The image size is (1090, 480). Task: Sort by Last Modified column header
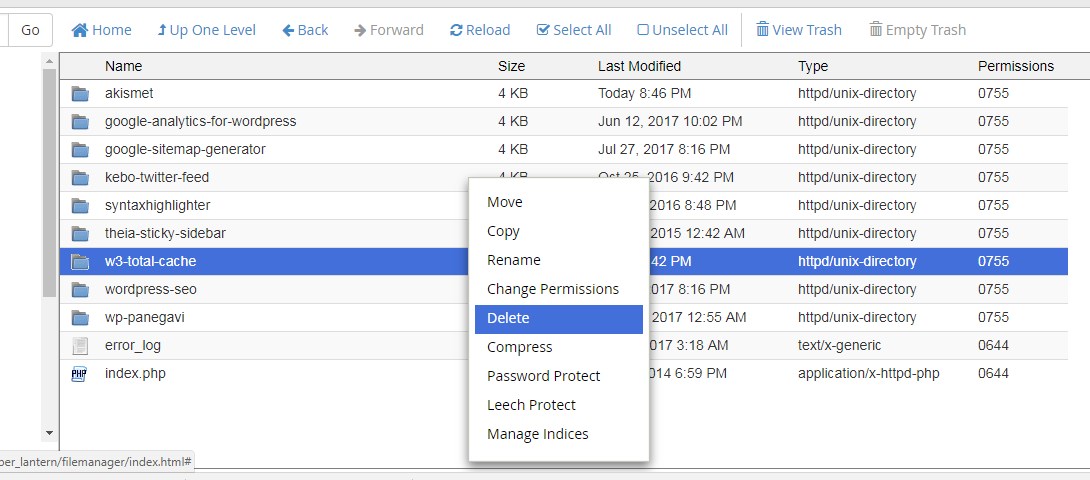pos(639,67)
